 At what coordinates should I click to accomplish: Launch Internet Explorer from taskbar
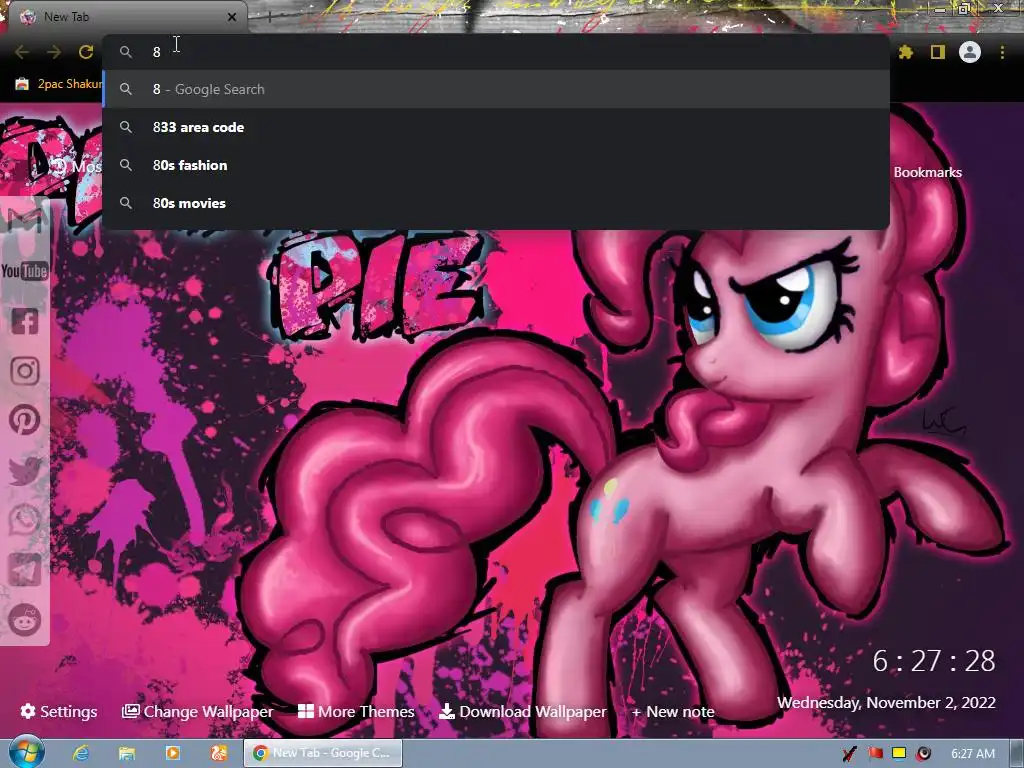pos(81,754)
